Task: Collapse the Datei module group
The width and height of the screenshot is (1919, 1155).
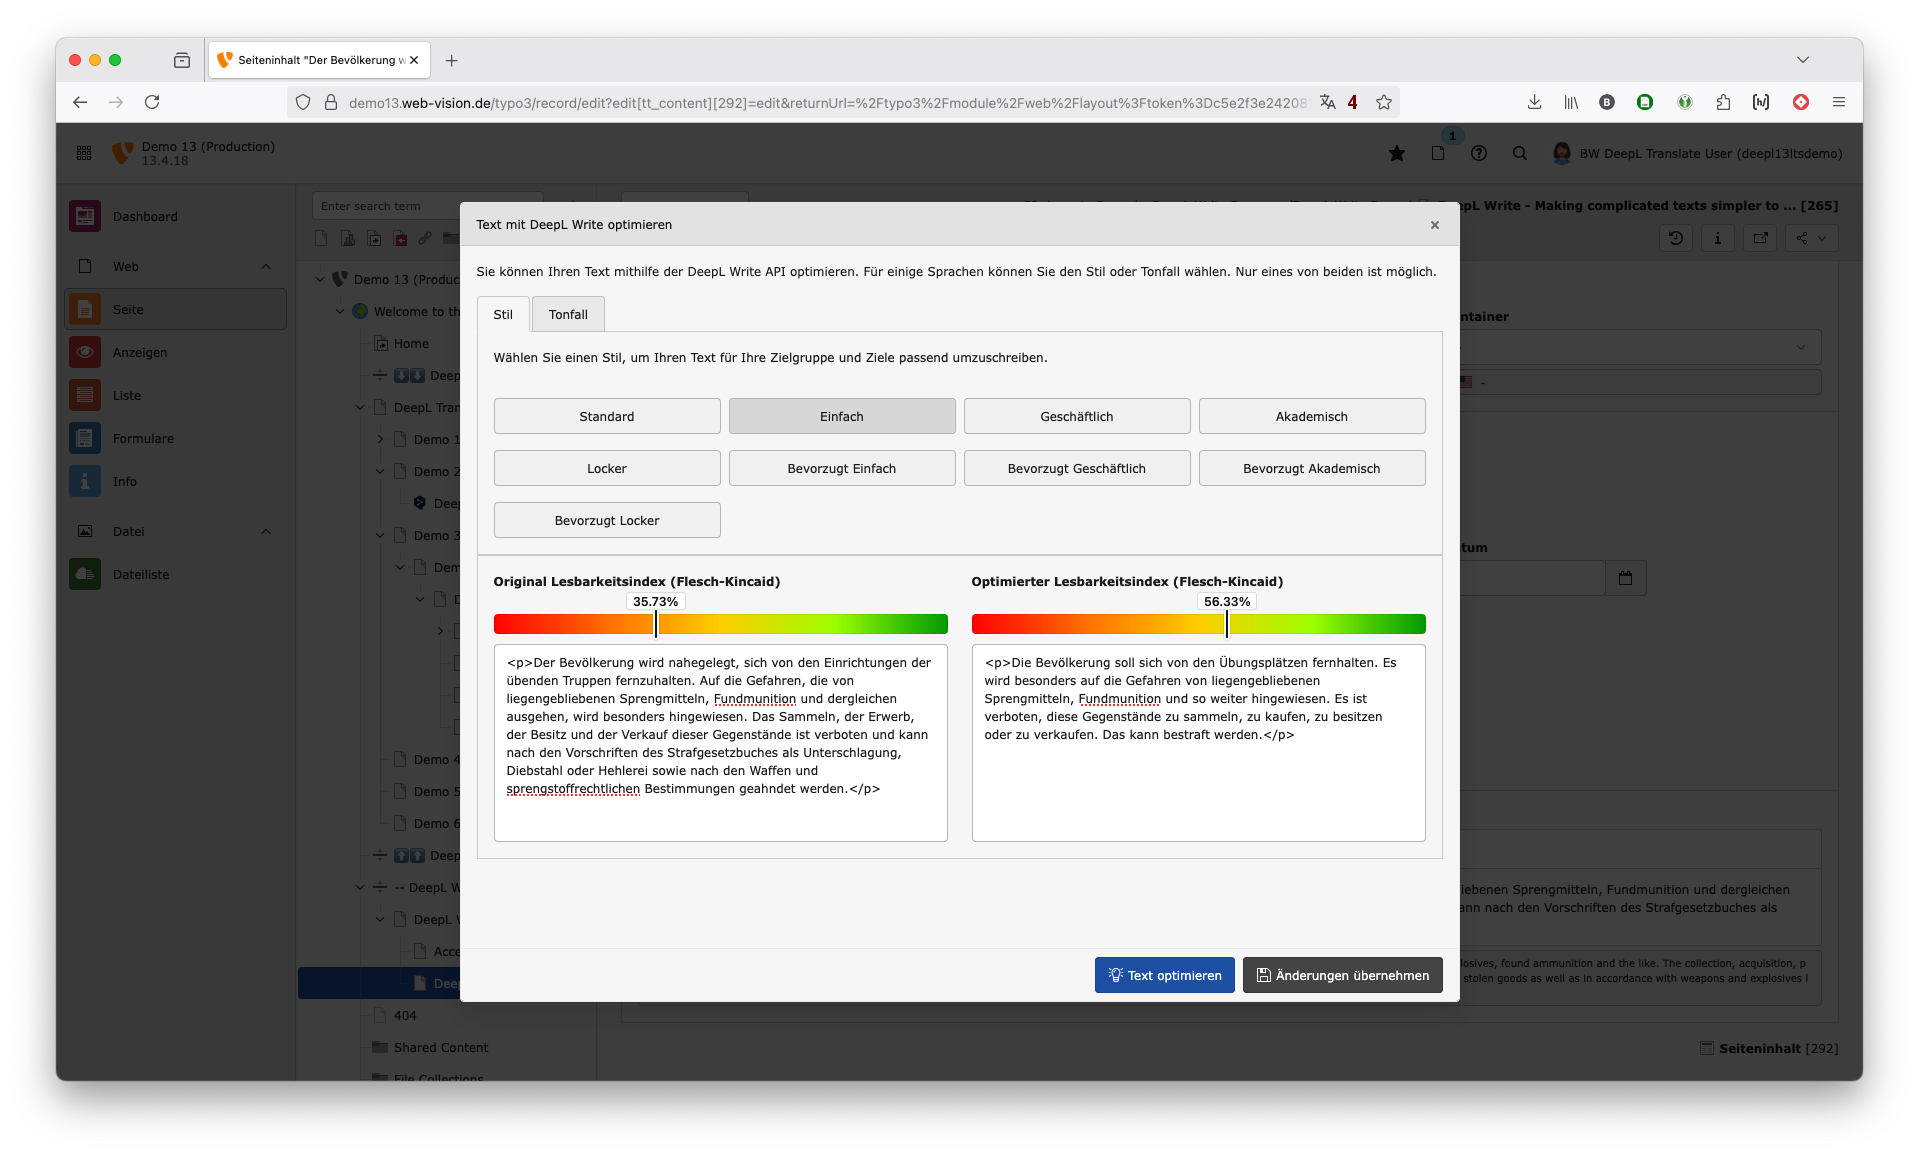Action: (266, 531)
